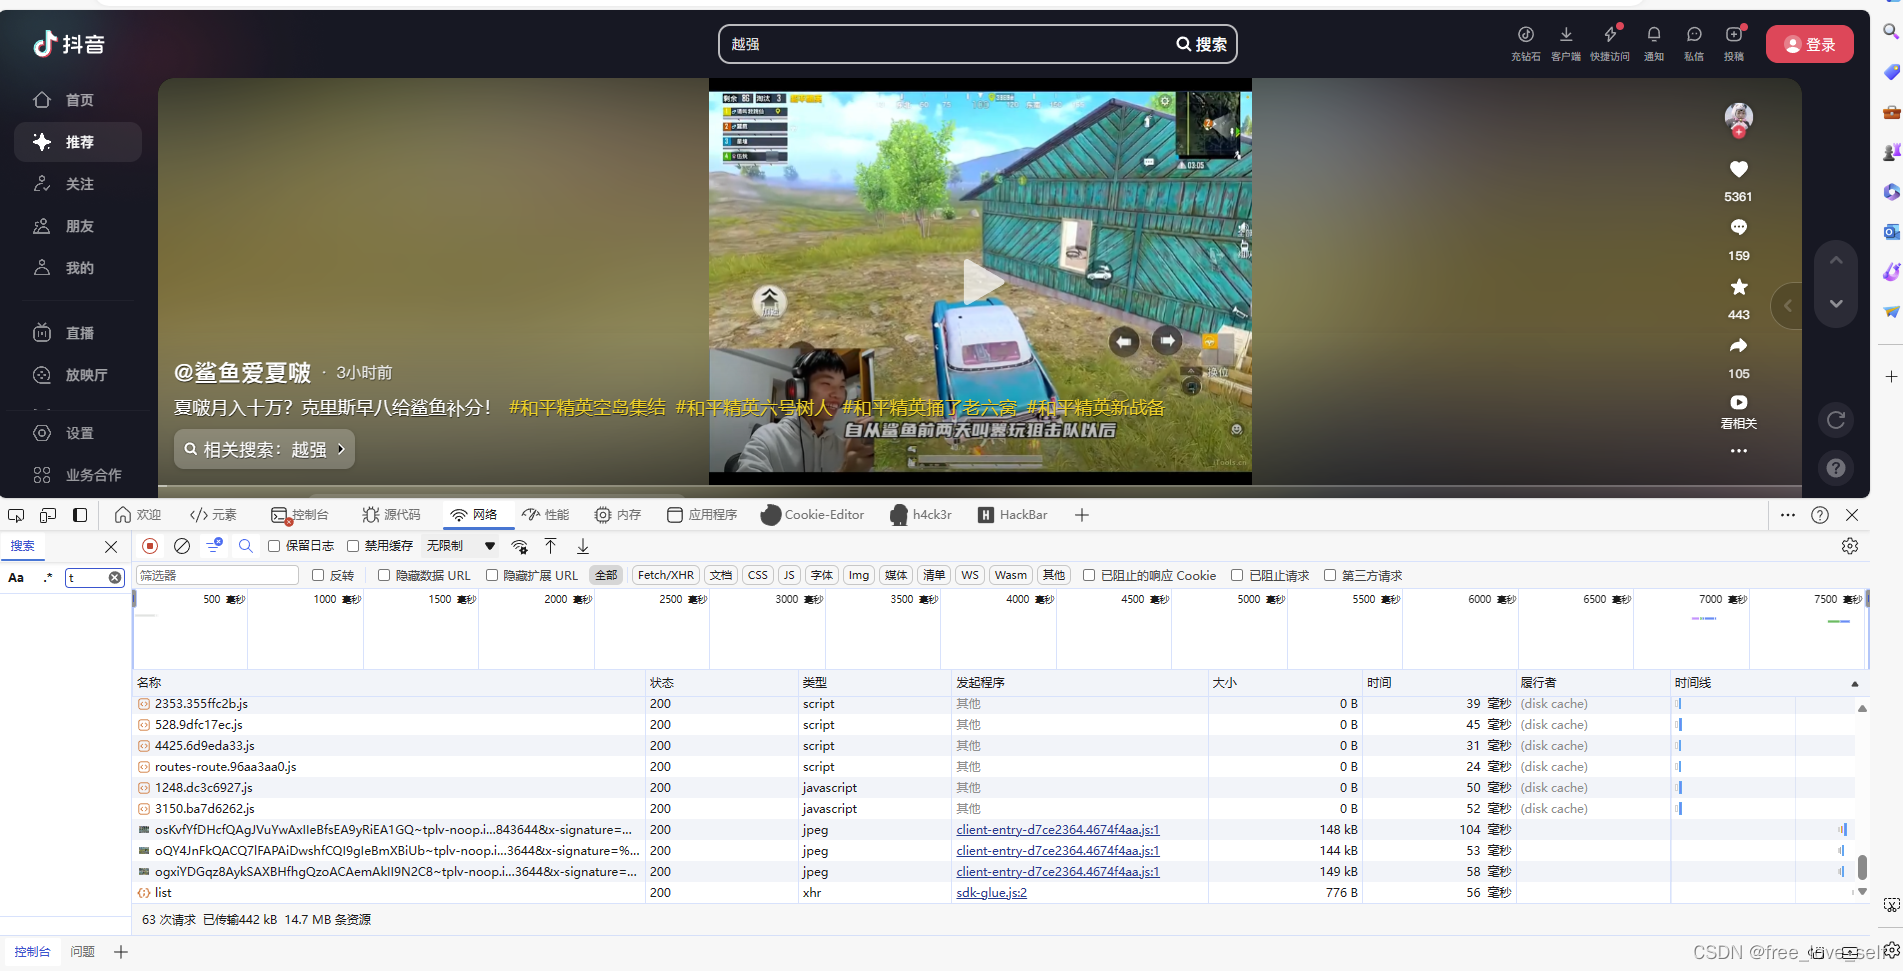Click DevTools inspect element icon

point(16,515)
